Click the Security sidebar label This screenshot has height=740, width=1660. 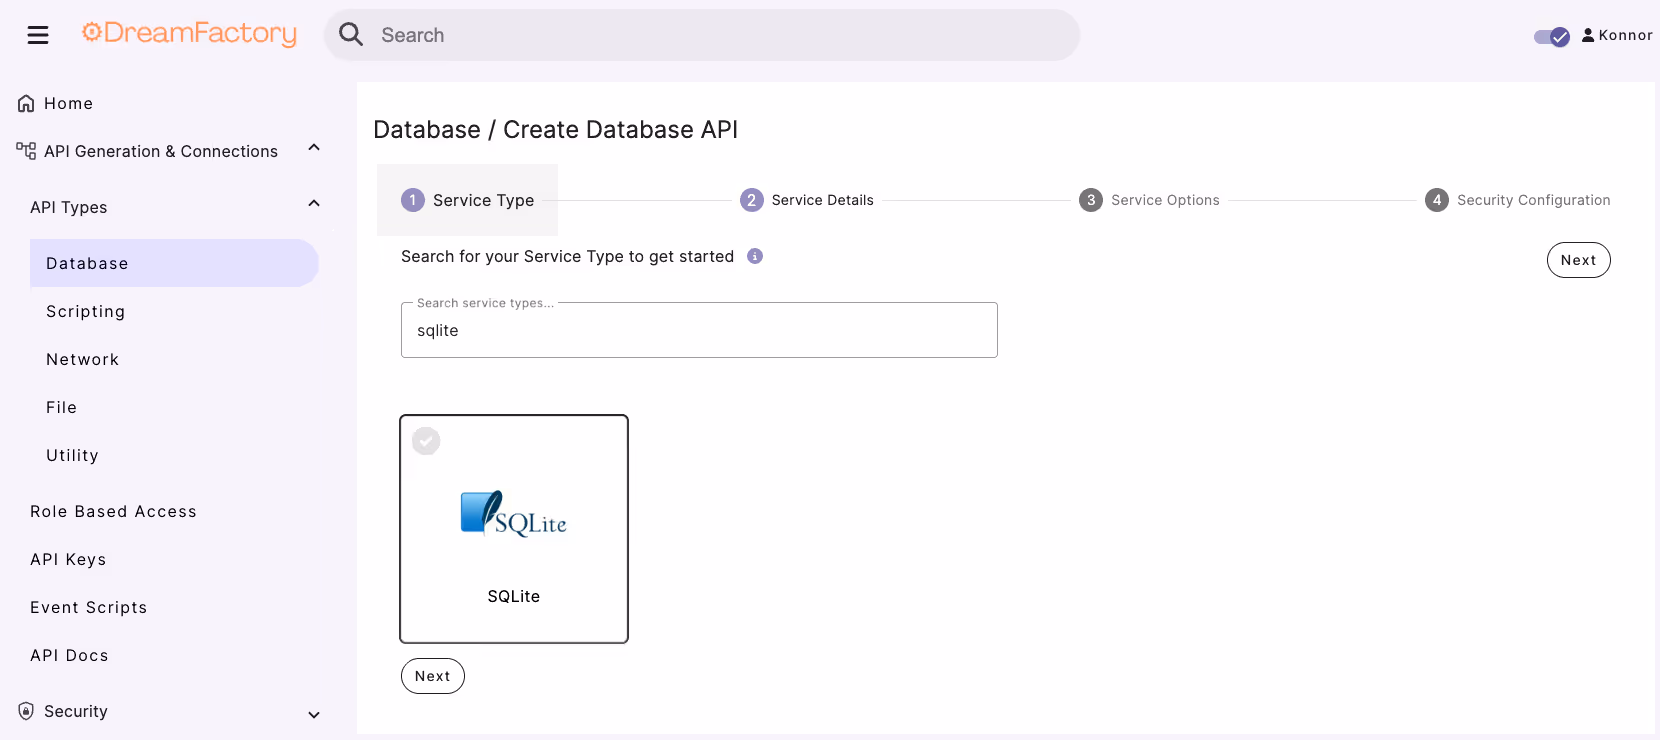click(76, 711)
